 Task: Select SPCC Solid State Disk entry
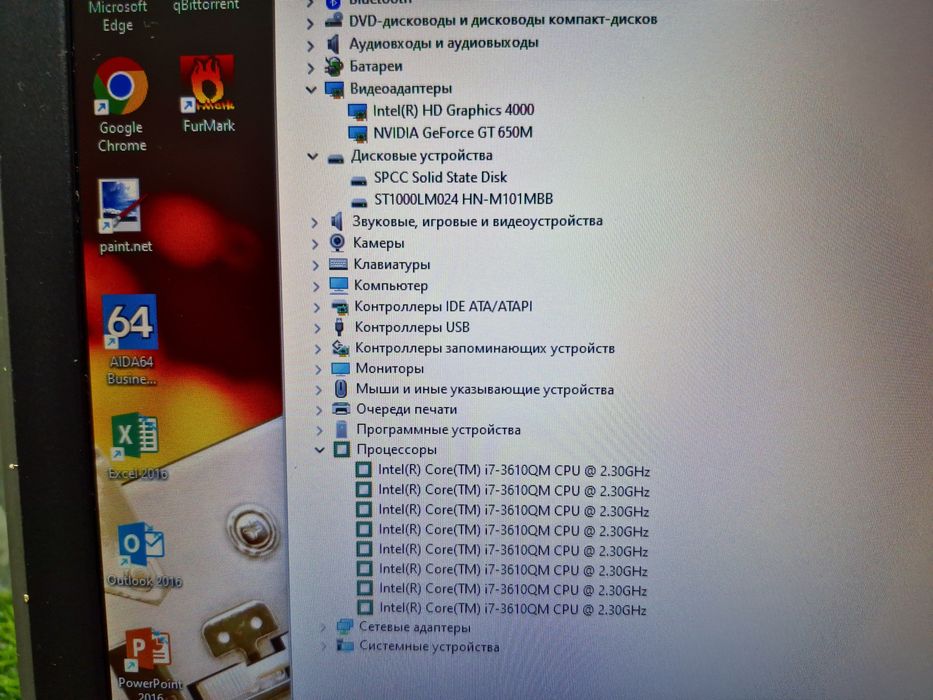(x=440, y=177)
